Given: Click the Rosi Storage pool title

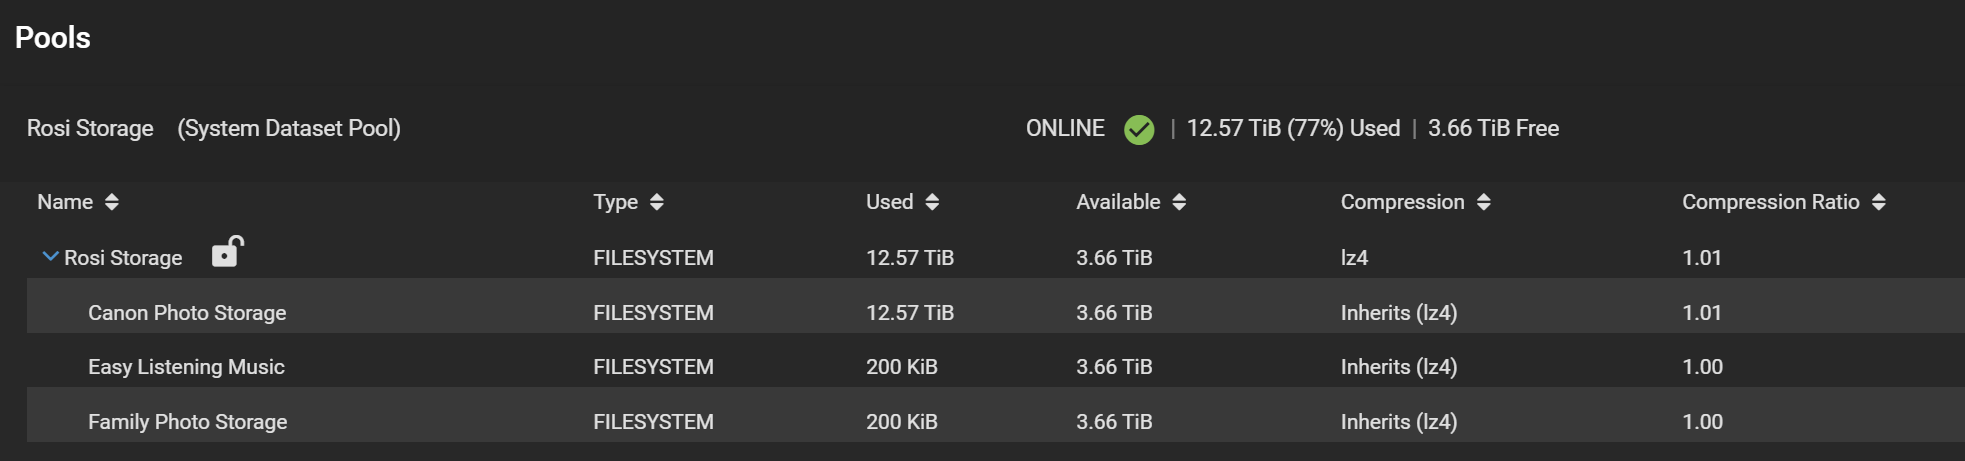Looking at the screenshot, I should click(x=90, y=129).
